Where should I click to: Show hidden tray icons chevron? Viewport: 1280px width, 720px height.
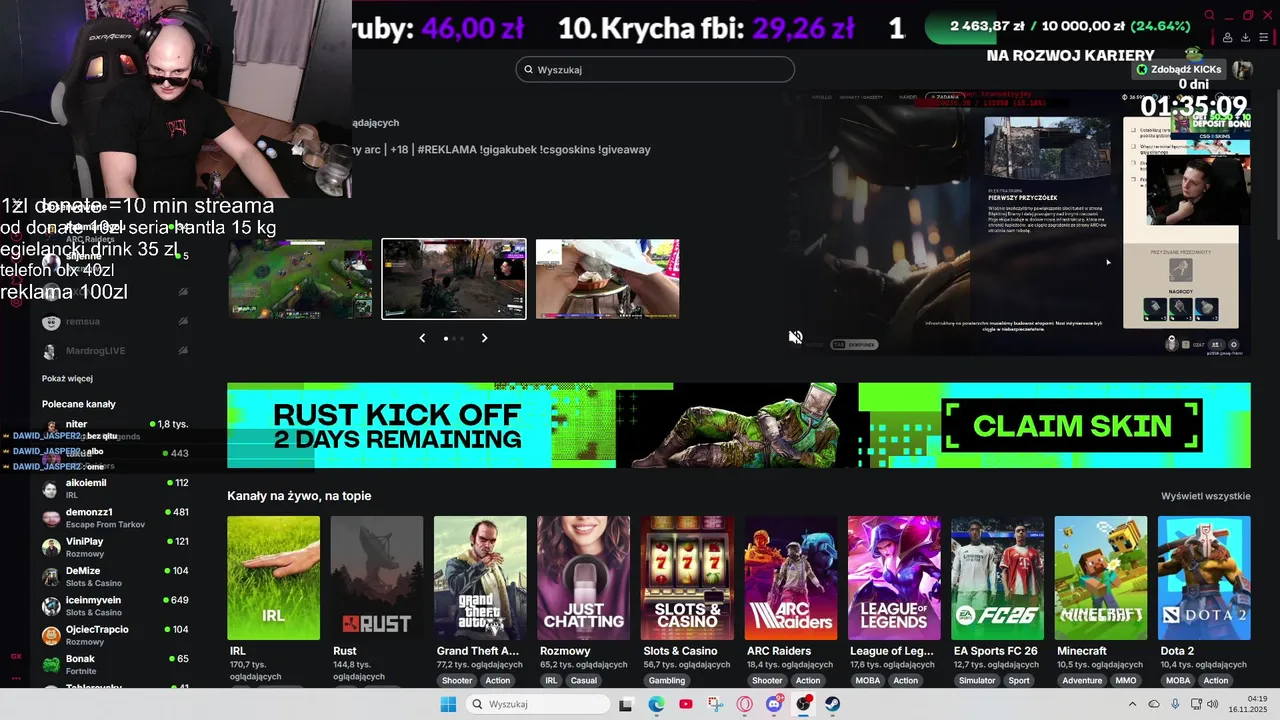pyautogui.click(x=1132, y=704)
